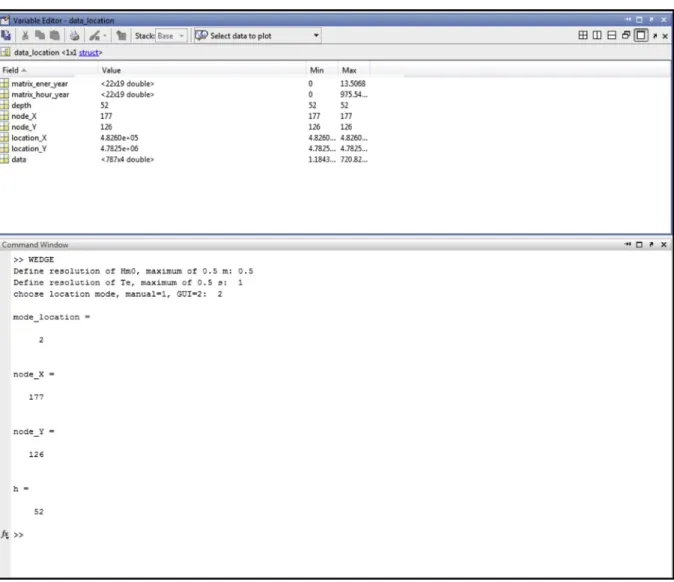The height and width of the screenshot is (582, 674).
Task: Select the location_X field row
Action: (x=185, y=138)
